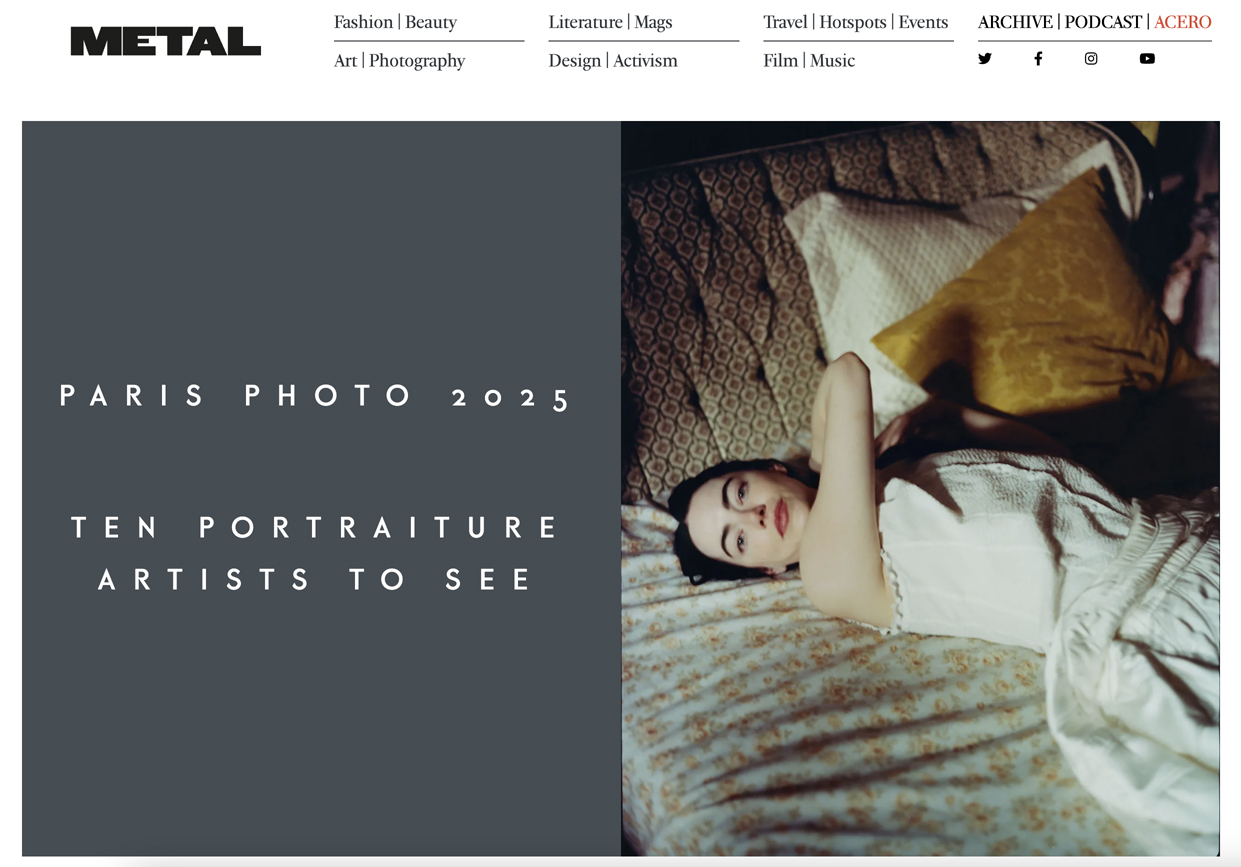Go to the Literature section

point(585,22)
